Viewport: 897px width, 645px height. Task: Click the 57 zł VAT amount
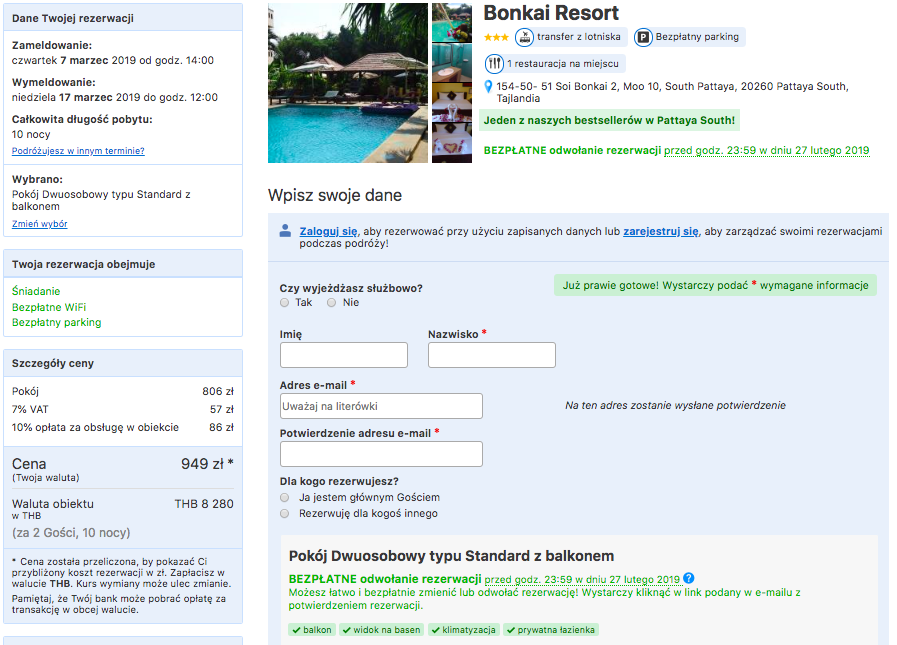222,409
